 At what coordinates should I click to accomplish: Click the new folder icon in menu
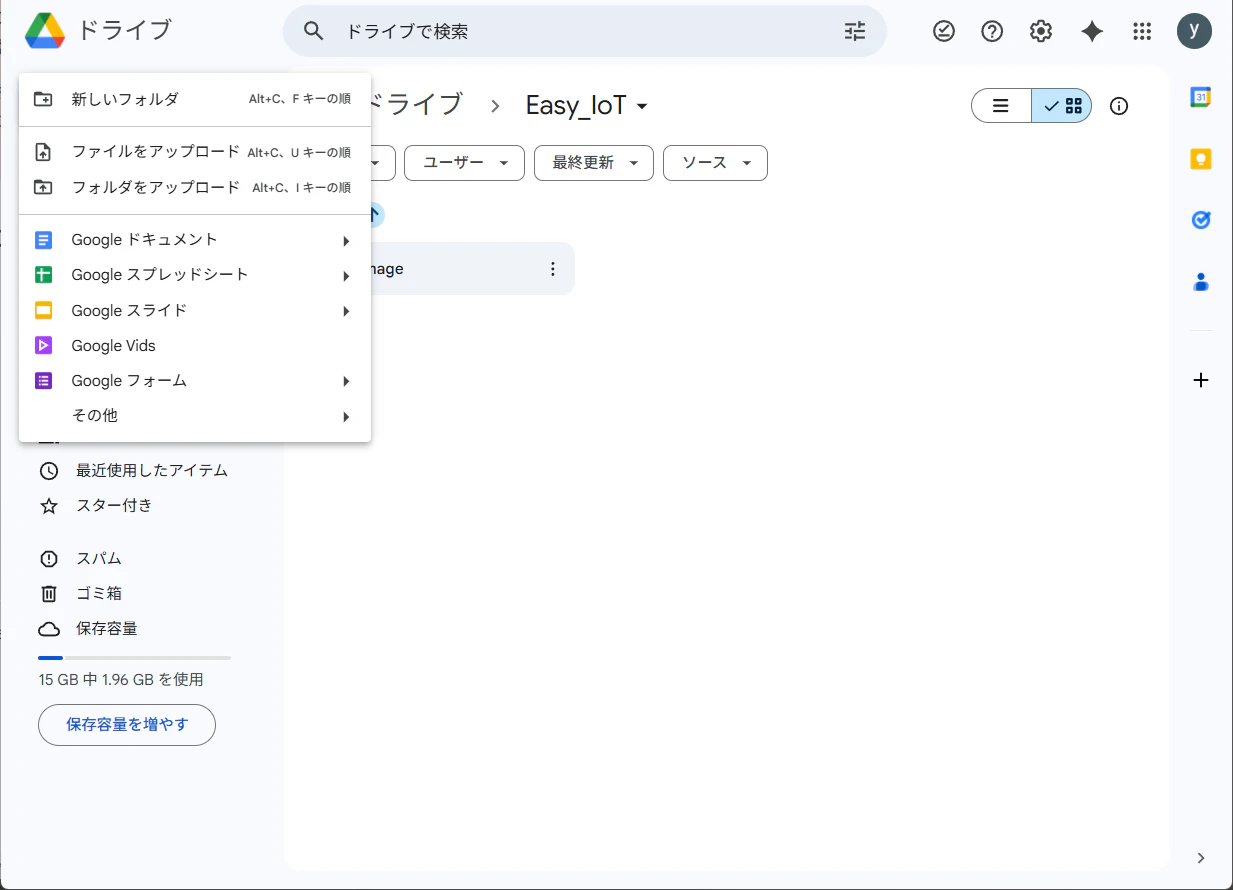pos(43,99)
